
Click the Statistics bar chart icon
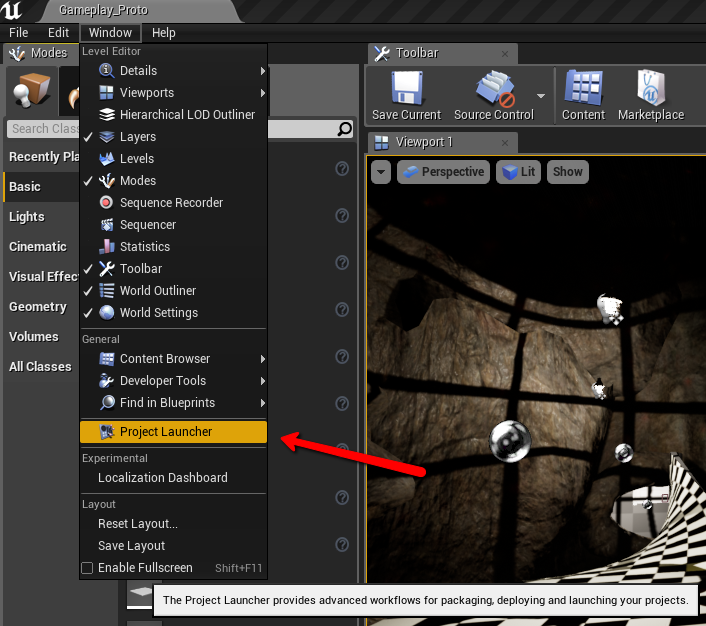tap(107, 246)
